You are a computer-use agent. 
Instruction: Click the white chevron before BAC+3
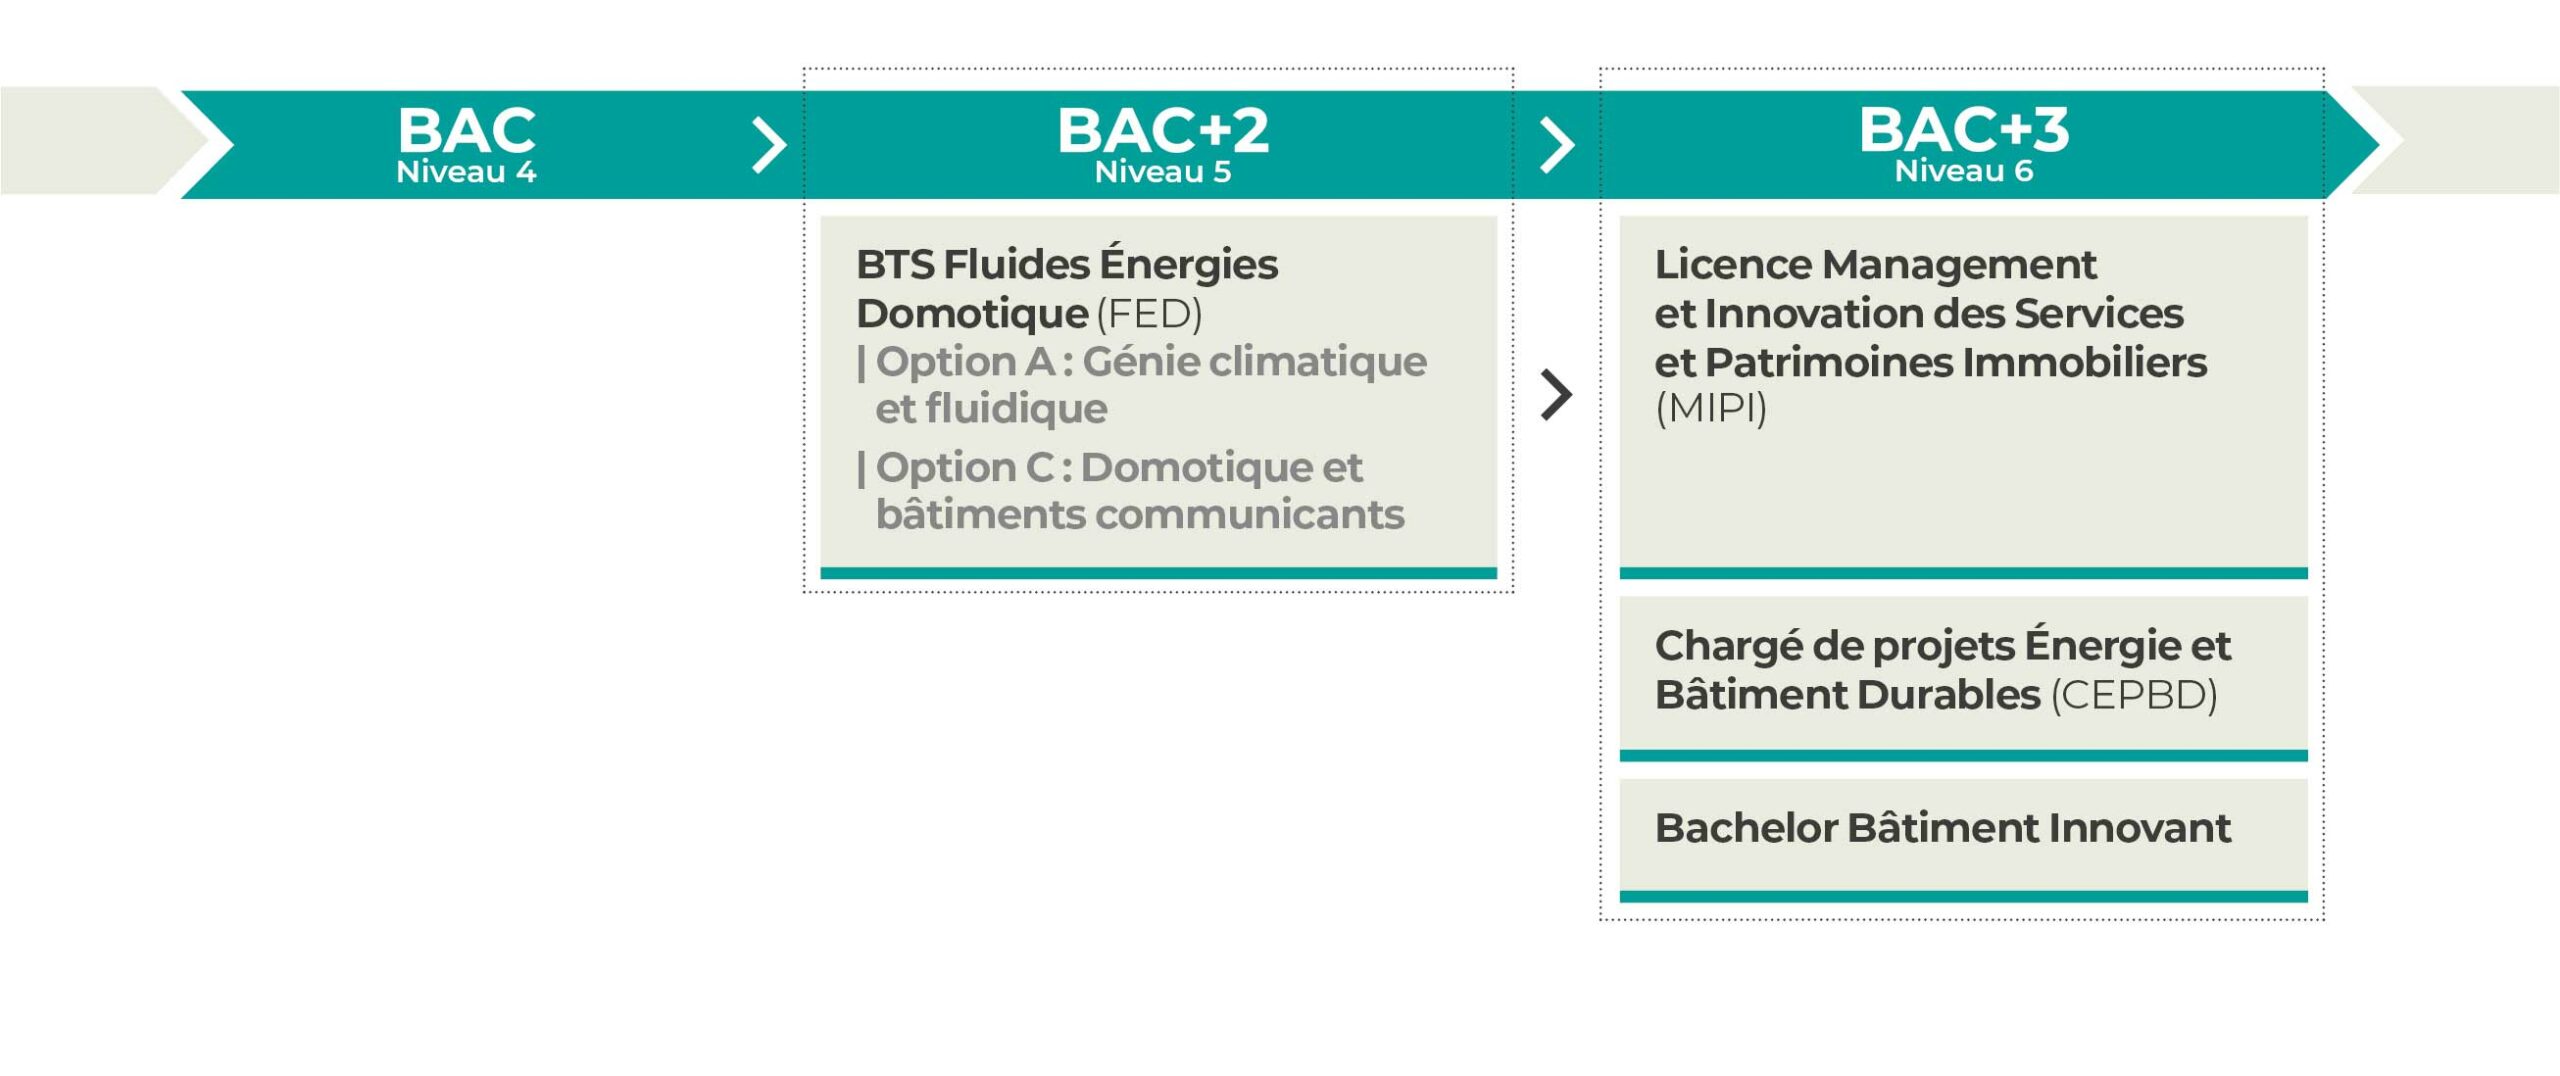pyautogui.click(x=1557, y=146)
